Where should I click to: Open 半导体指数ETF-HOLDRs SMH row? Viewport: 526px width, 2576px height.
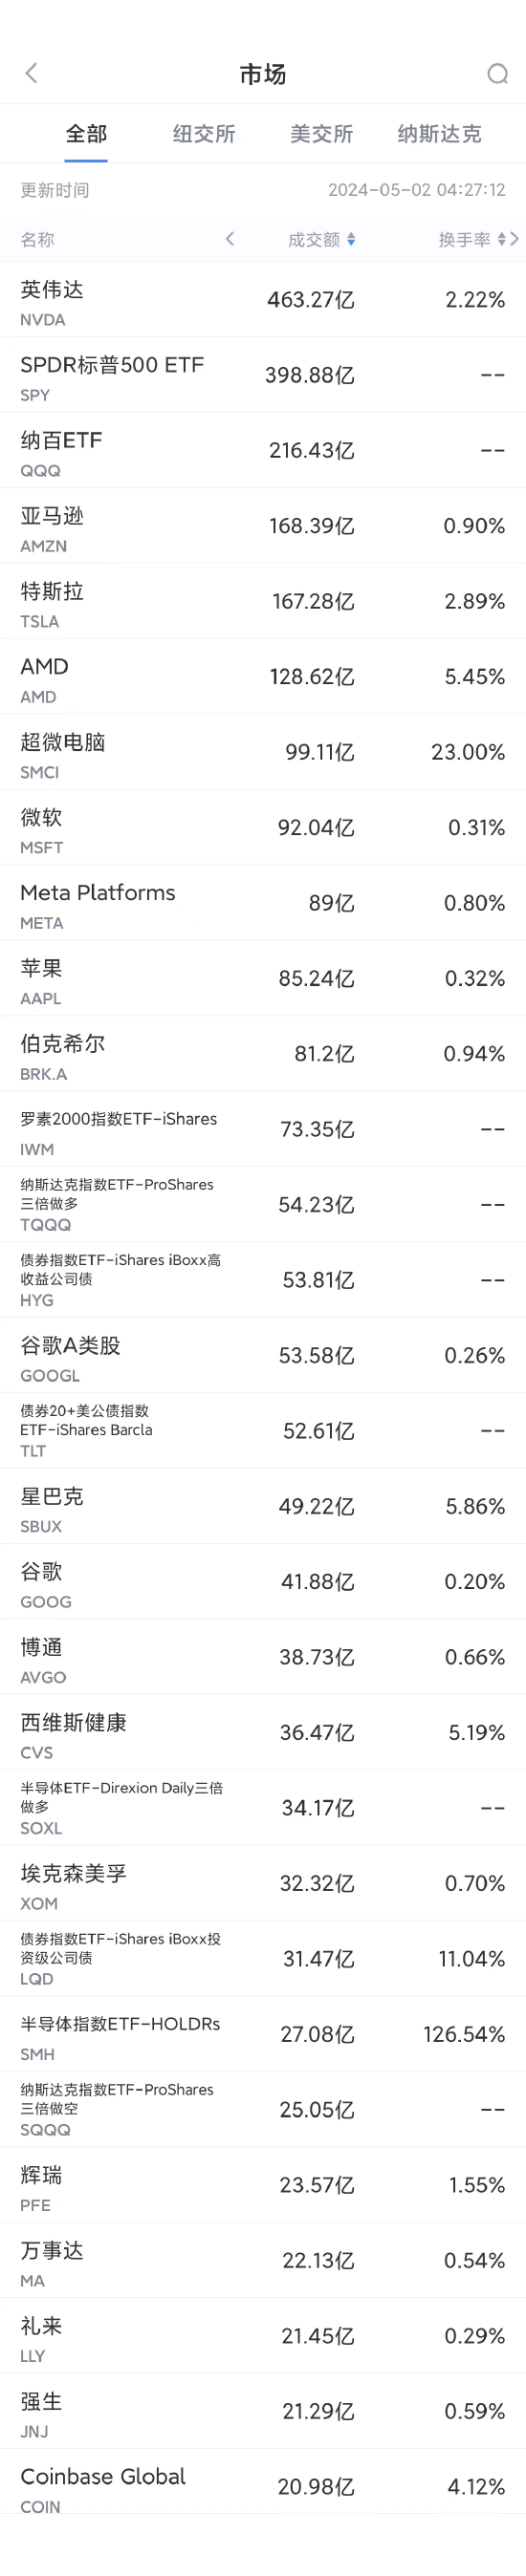[x=263, y=2034]
